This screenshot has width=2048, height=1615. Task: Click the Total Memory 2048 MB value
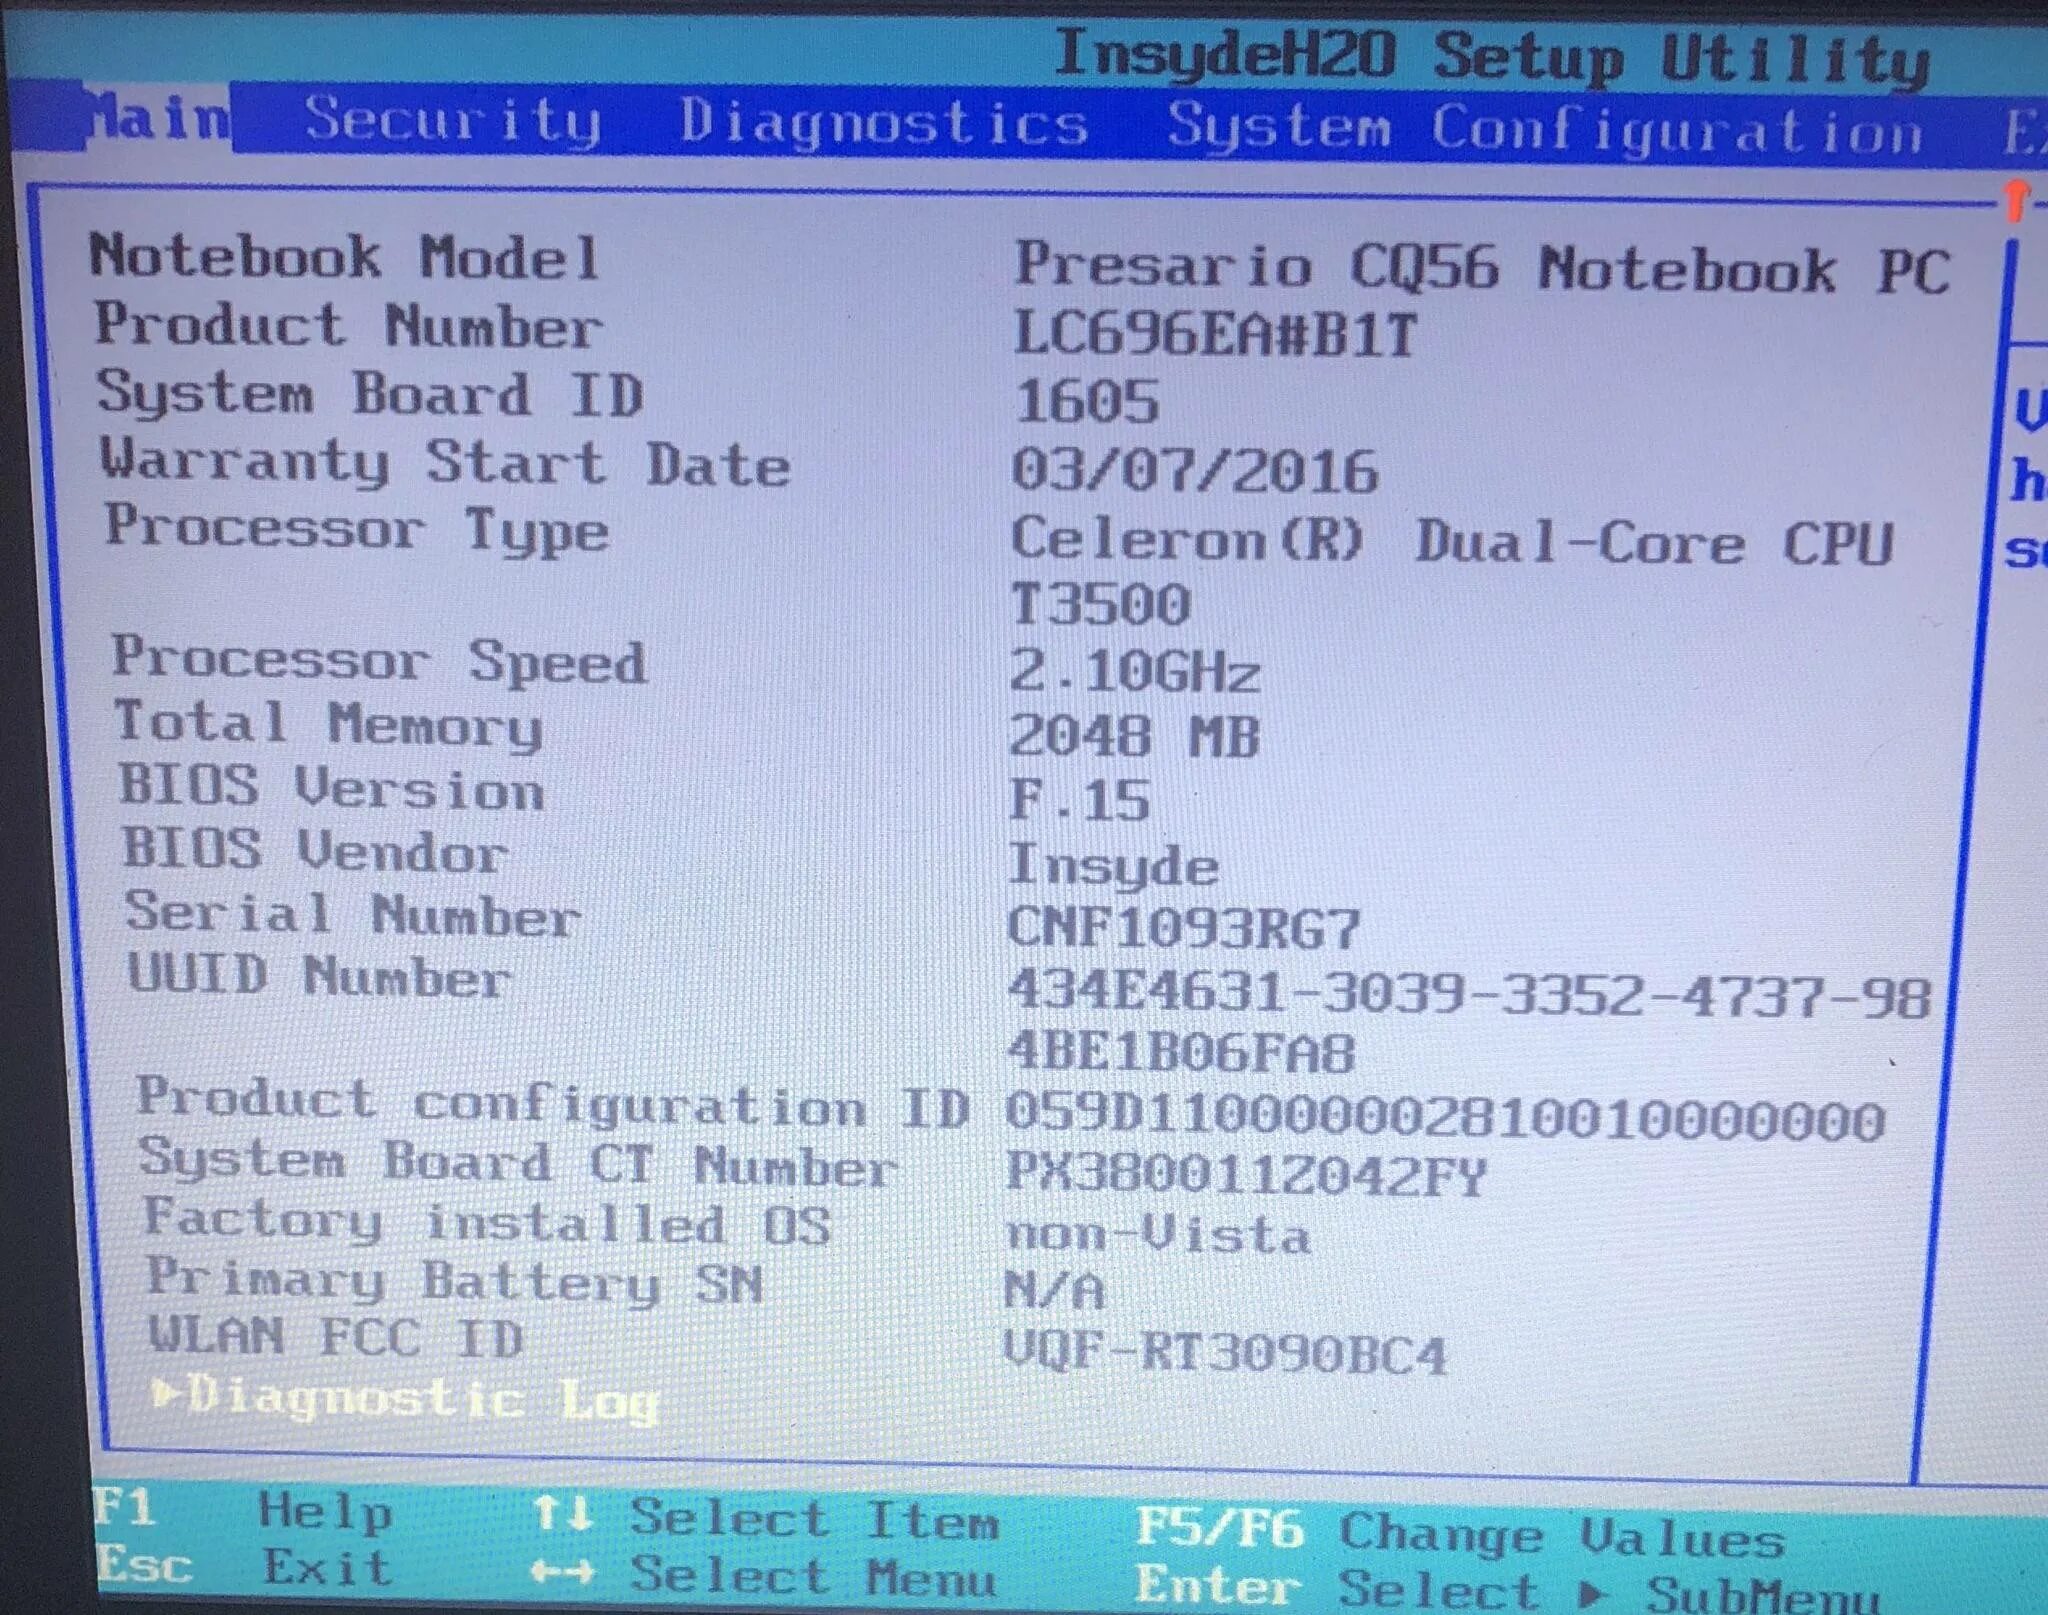1133,736
